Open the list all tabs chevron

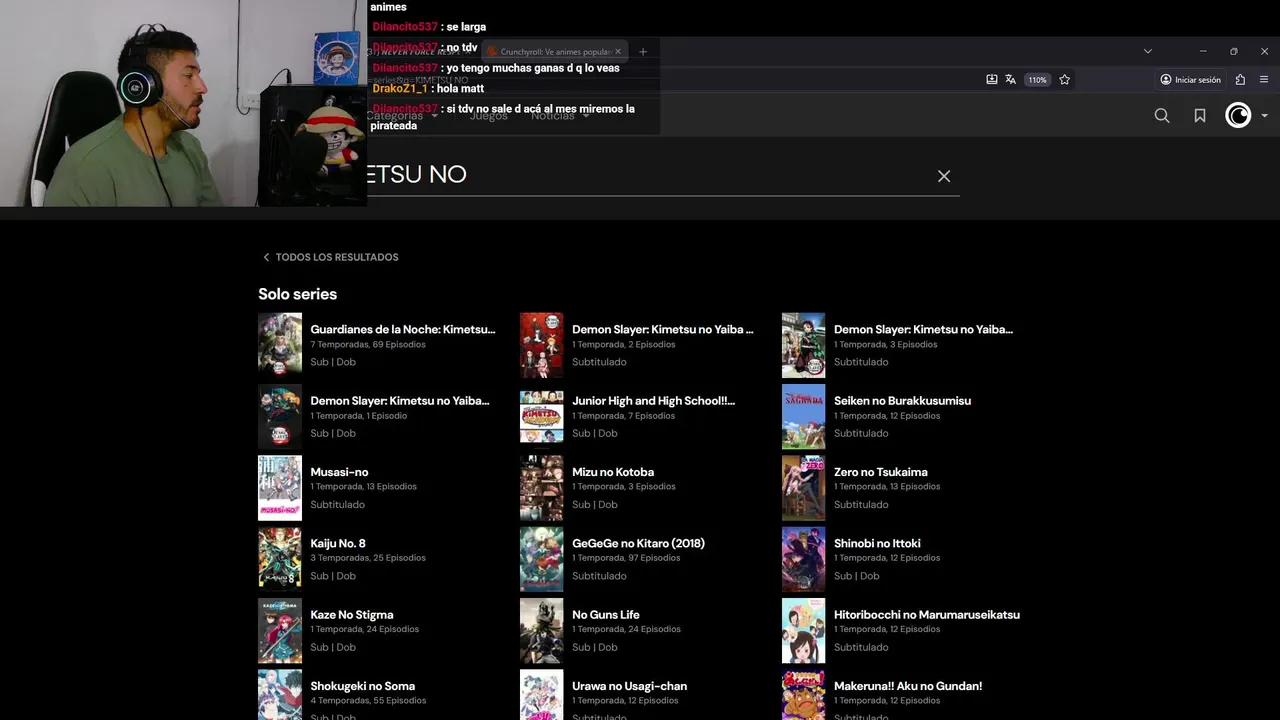pos(1148,51)
